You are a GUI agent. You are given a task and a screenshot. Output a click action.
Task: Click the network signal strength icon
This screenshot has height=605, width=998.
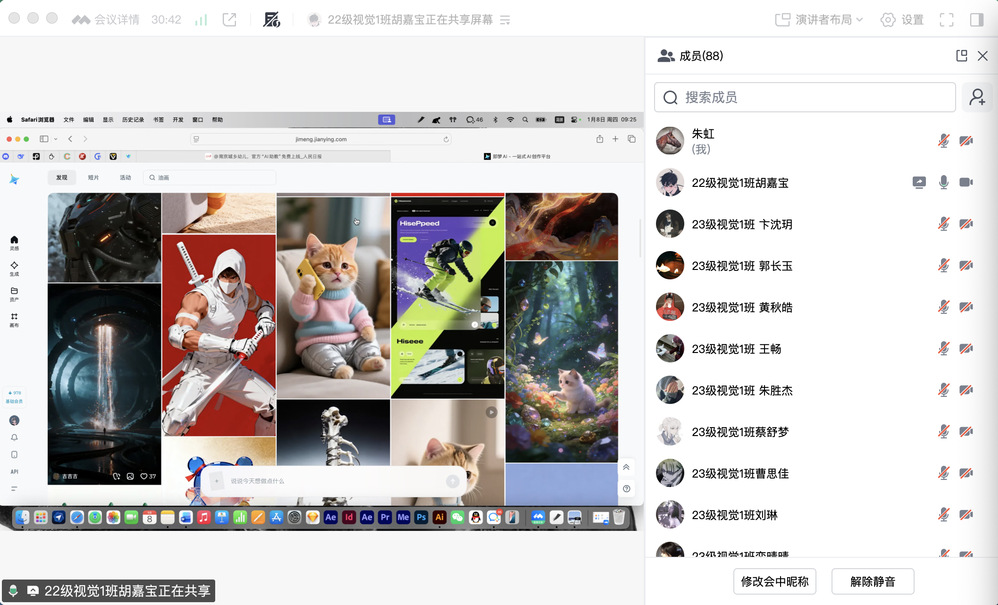[x=201, y=20]
